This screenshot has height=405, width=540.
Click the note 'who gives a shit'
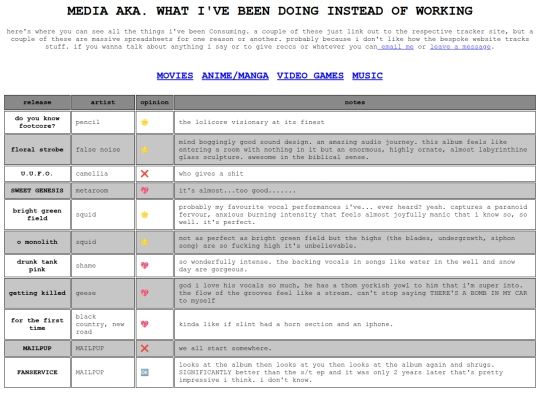point(211,174)
